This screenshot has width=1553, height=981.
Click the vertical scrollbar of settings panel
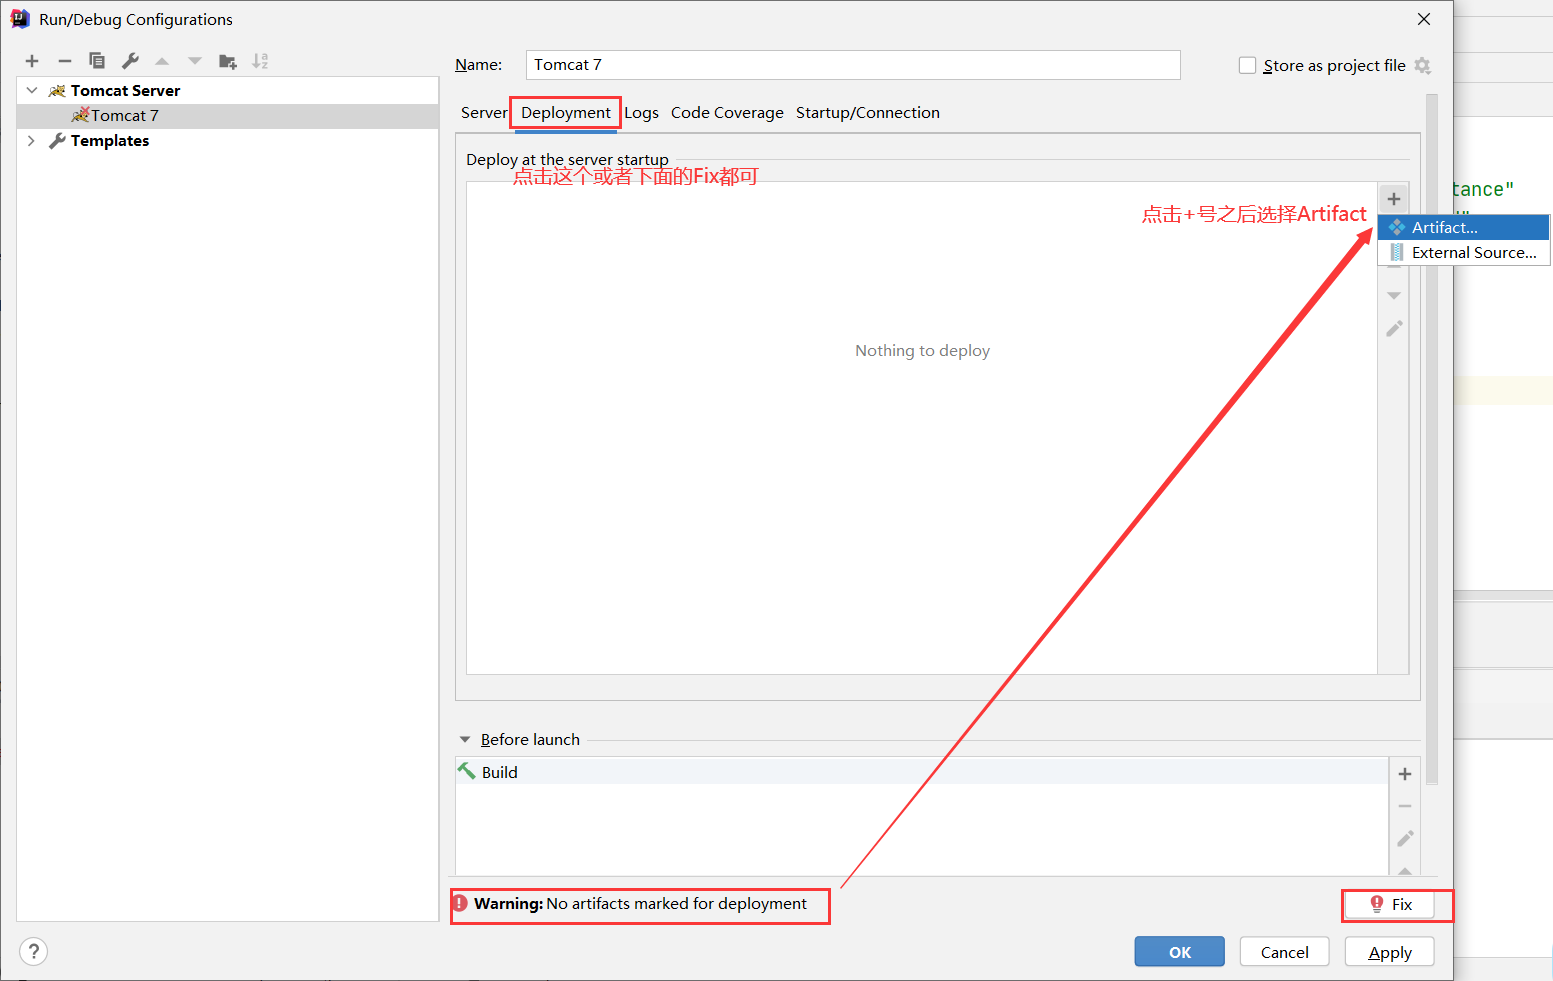click(1432, 440)
